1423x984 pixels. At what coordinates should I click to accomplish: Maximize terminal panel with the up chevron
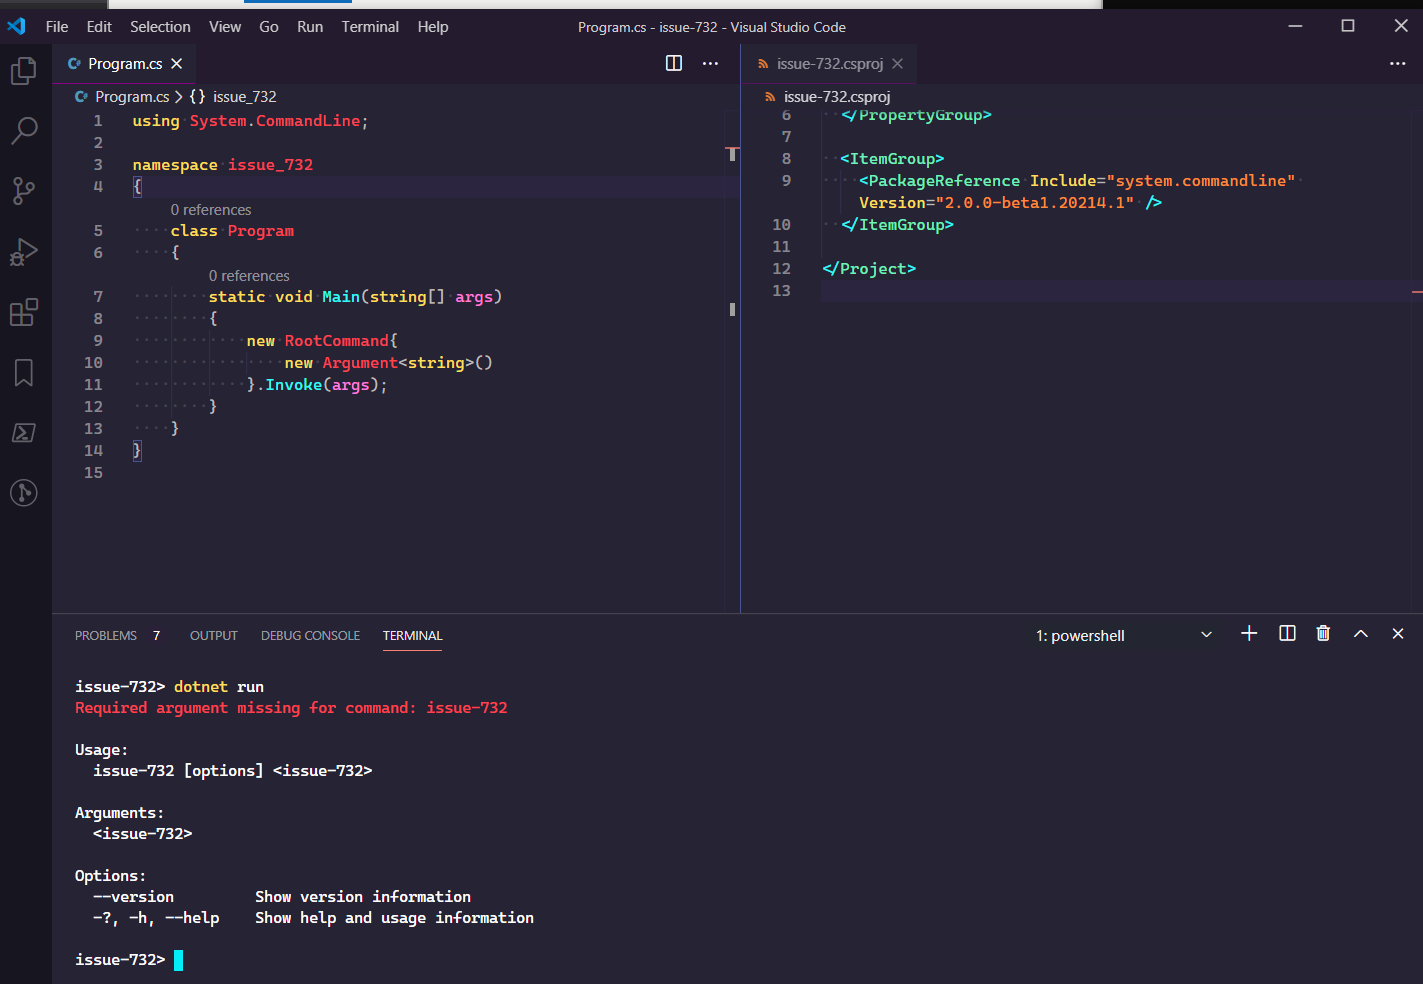[x=1361, y=633]
